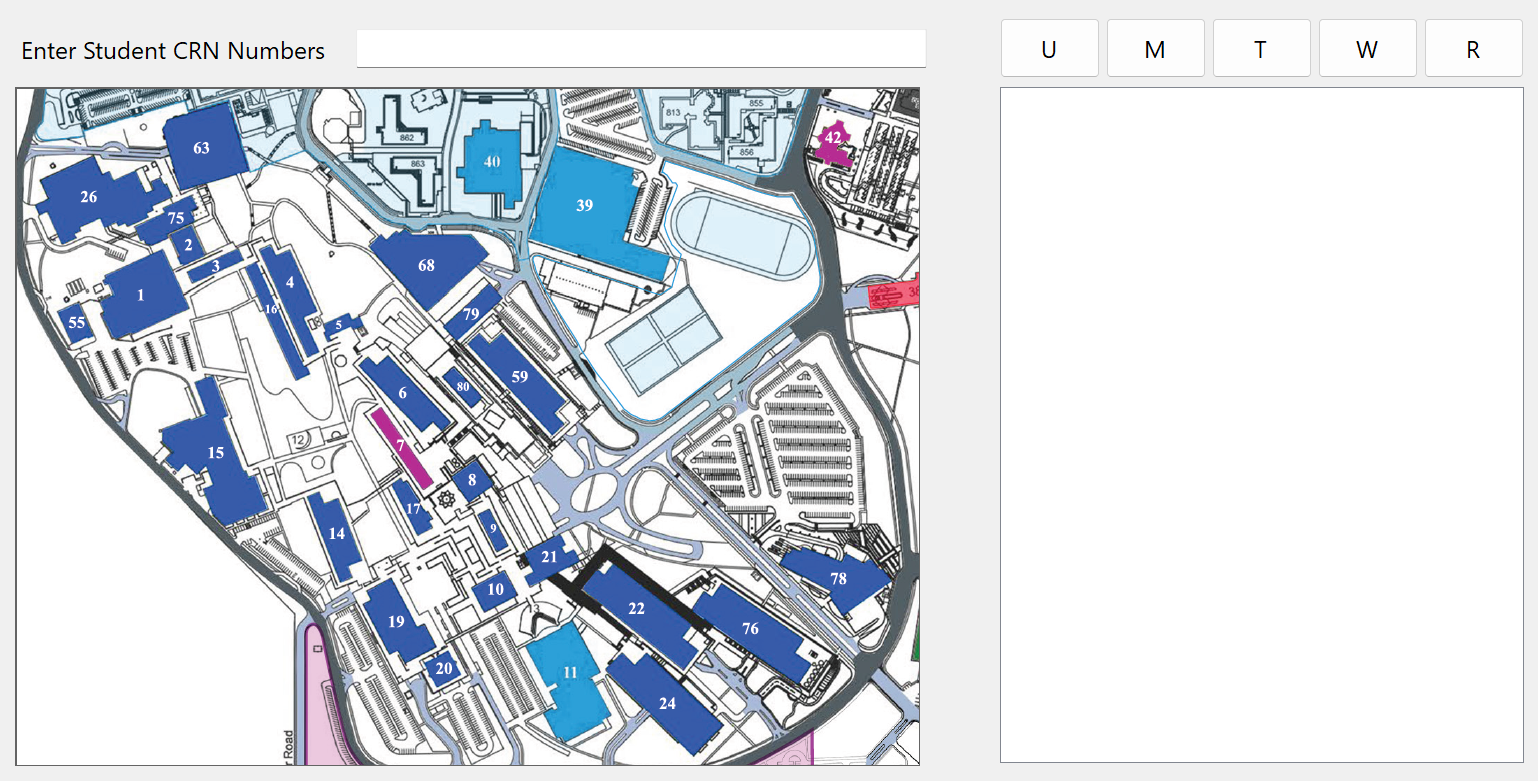Click building 63 on the map
This screenshot has width=1538, height=781.
202,148
